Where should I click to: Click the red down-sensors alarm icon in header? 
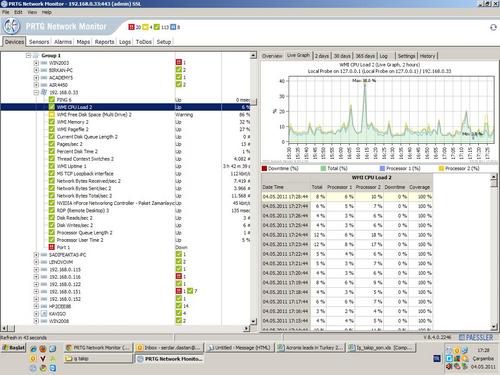[x=131, y=27]
